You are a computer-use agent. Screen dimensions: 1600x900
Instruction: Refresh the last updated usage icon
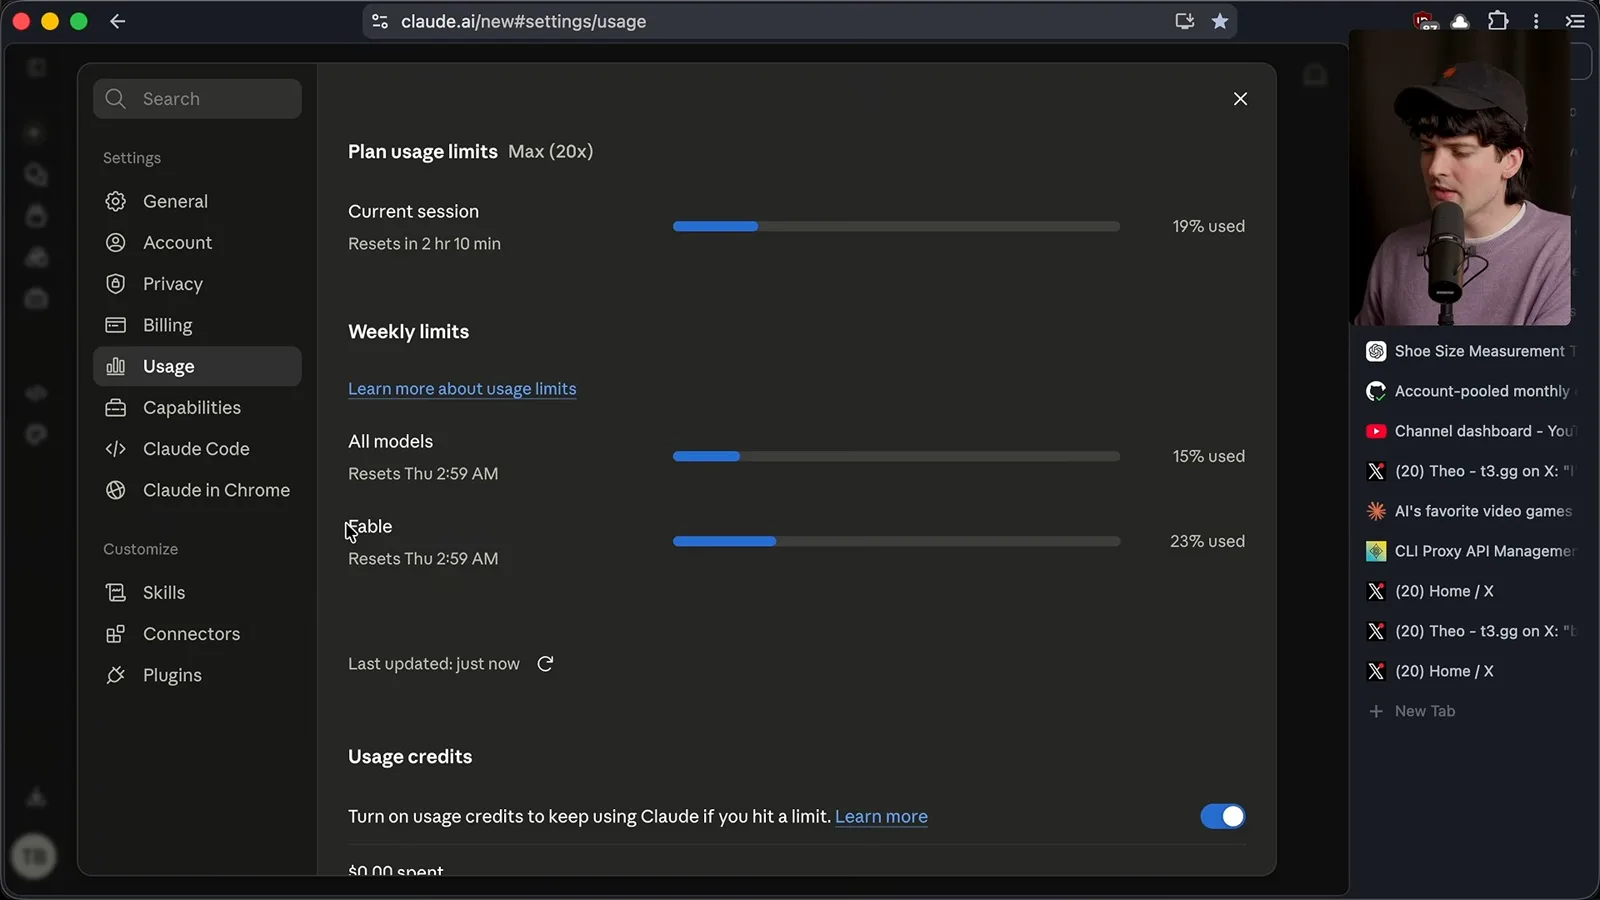click(545, 664)
